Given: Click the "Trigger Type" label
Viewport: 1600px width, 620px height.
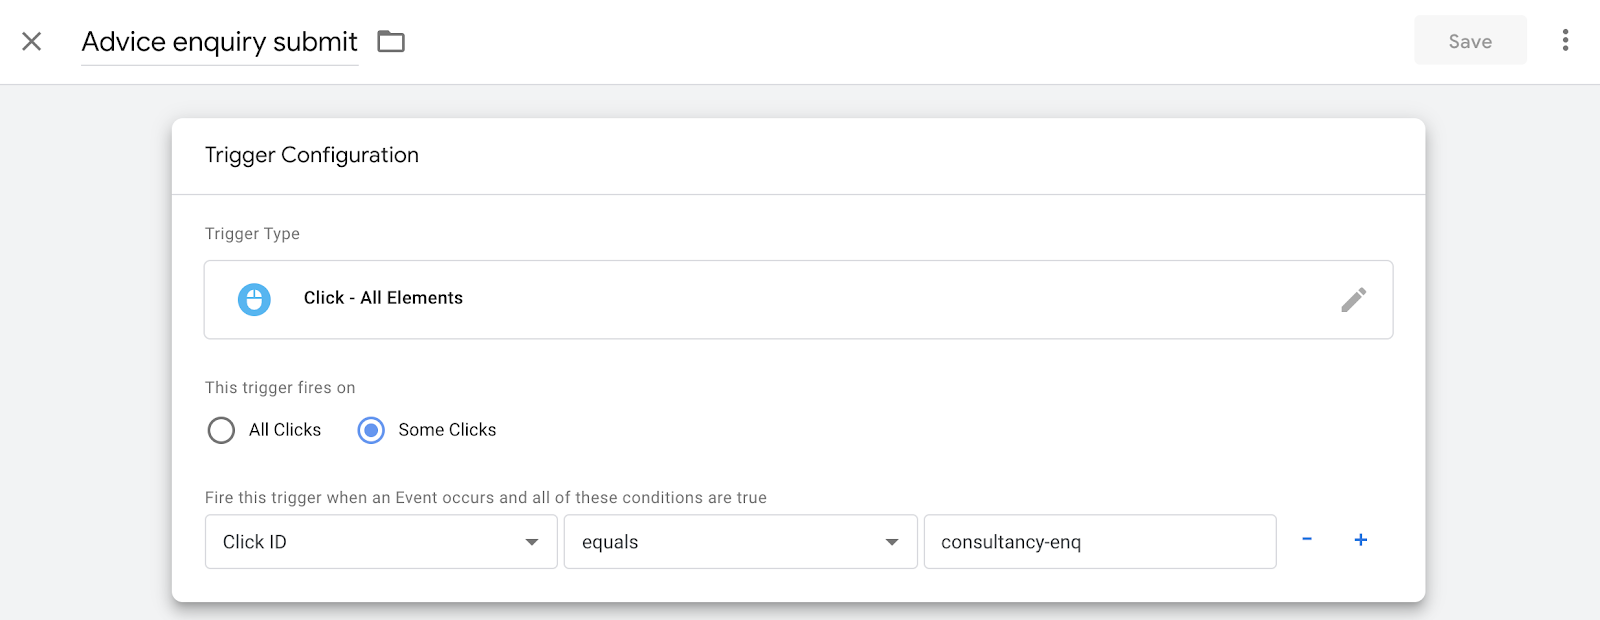Looking at the screenshot, I should tap(252, 234).
